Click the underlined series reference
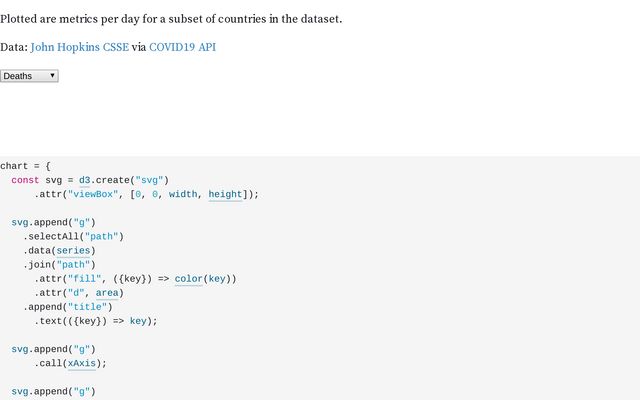The height and width of the screenshot is (400, 640). tap(75, 250)
